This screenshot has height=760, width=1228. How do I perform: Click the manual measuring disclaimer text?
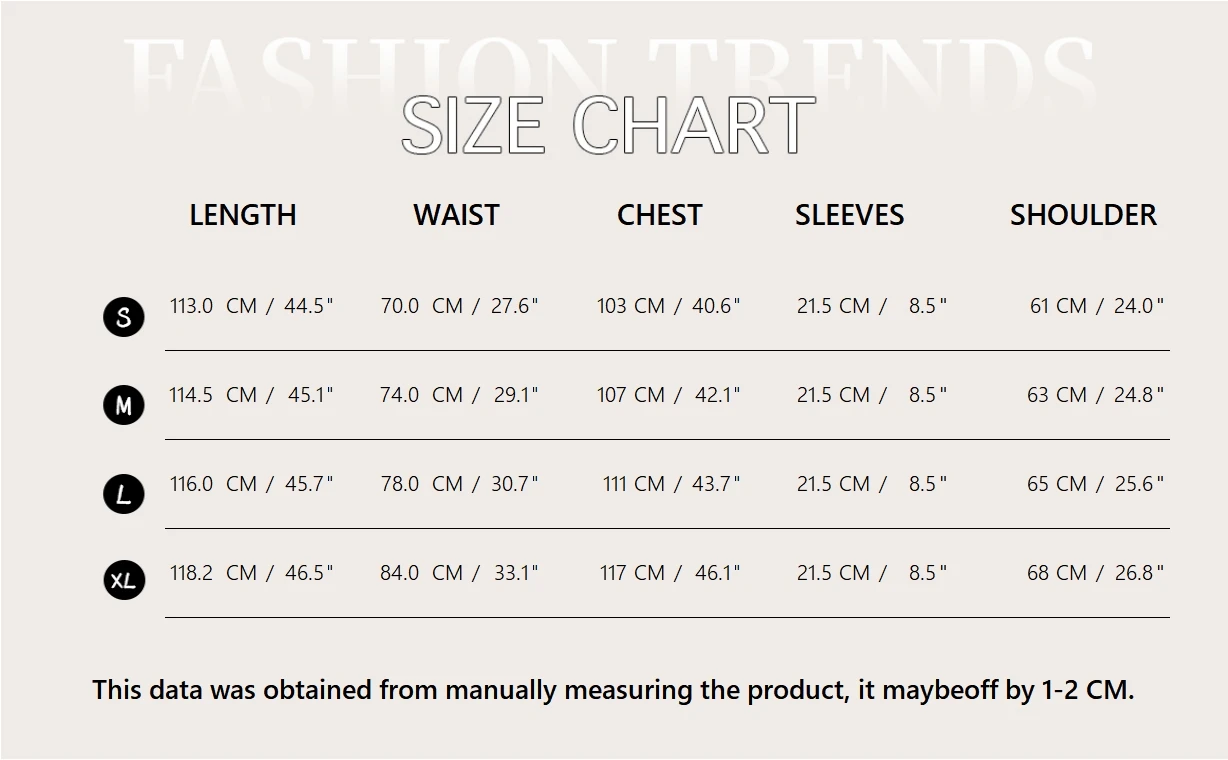(613, 690)
